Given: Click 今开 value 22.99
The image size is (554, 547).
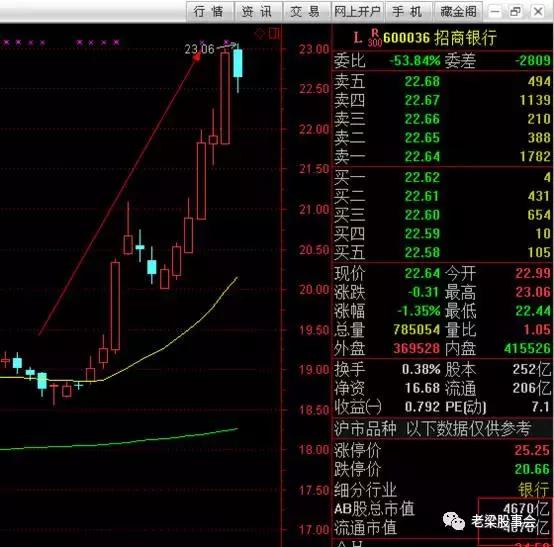Looking at the screenshot, I should click(533, 273).
